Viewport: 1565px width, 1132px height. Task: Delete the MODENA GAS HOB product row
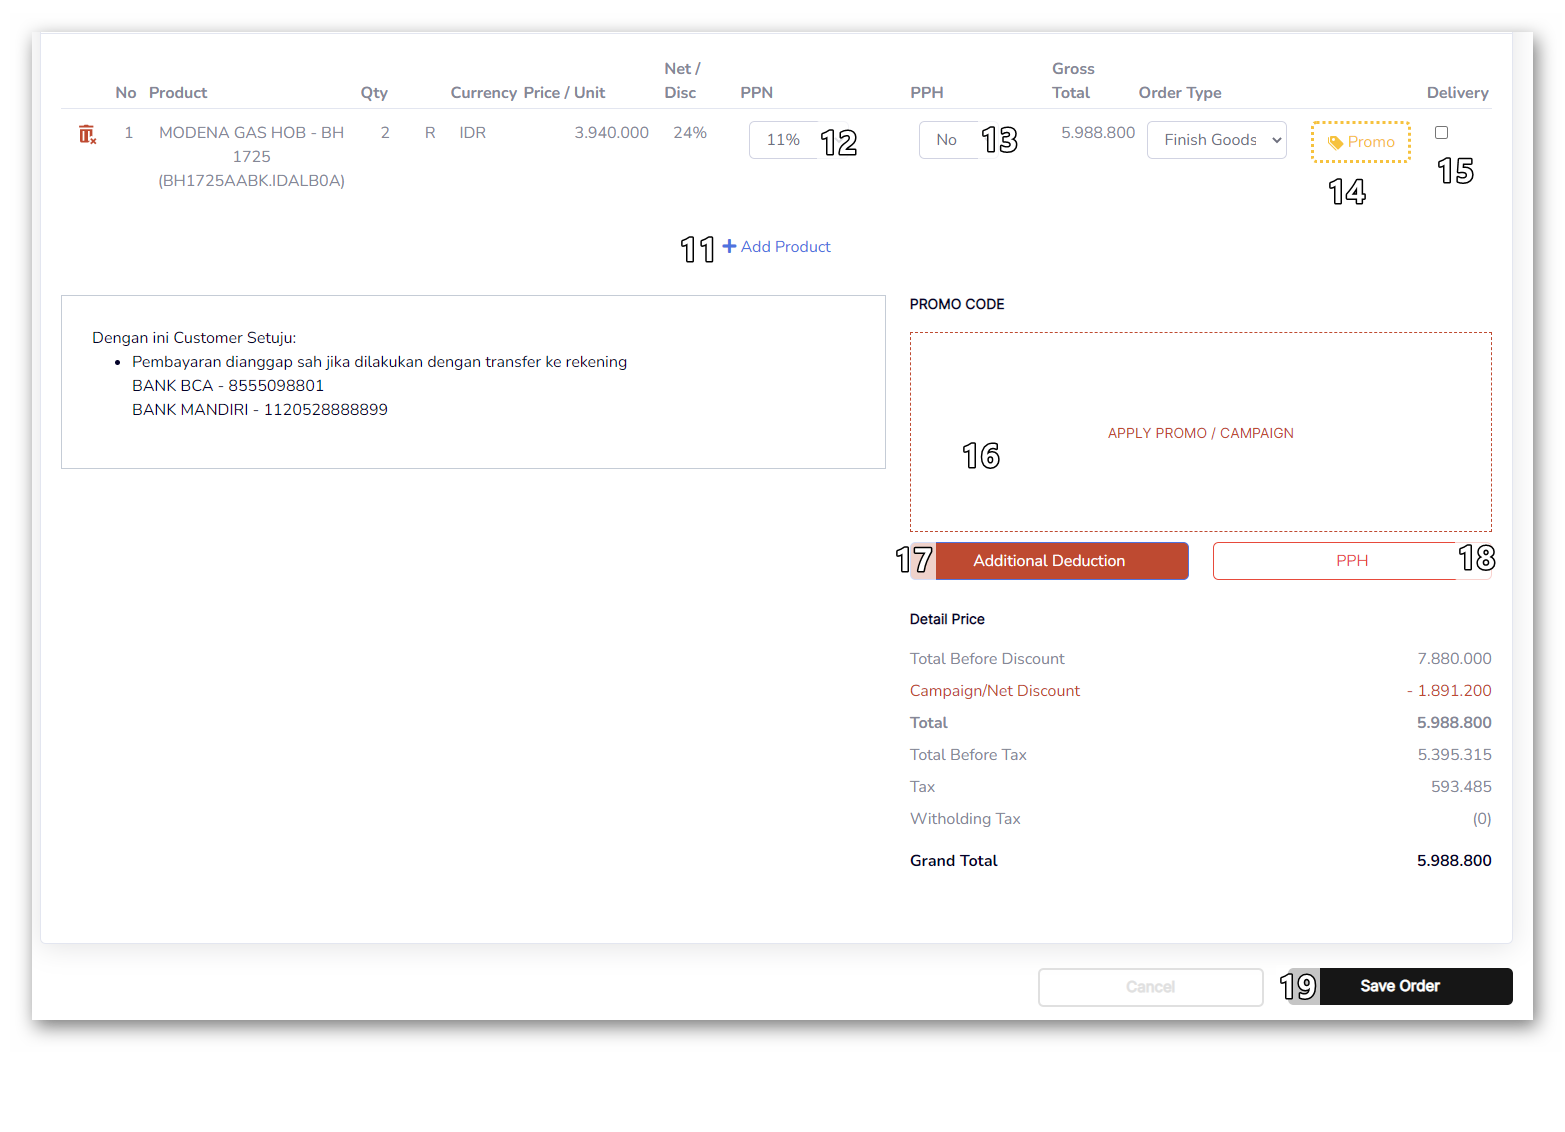(88, 134)
